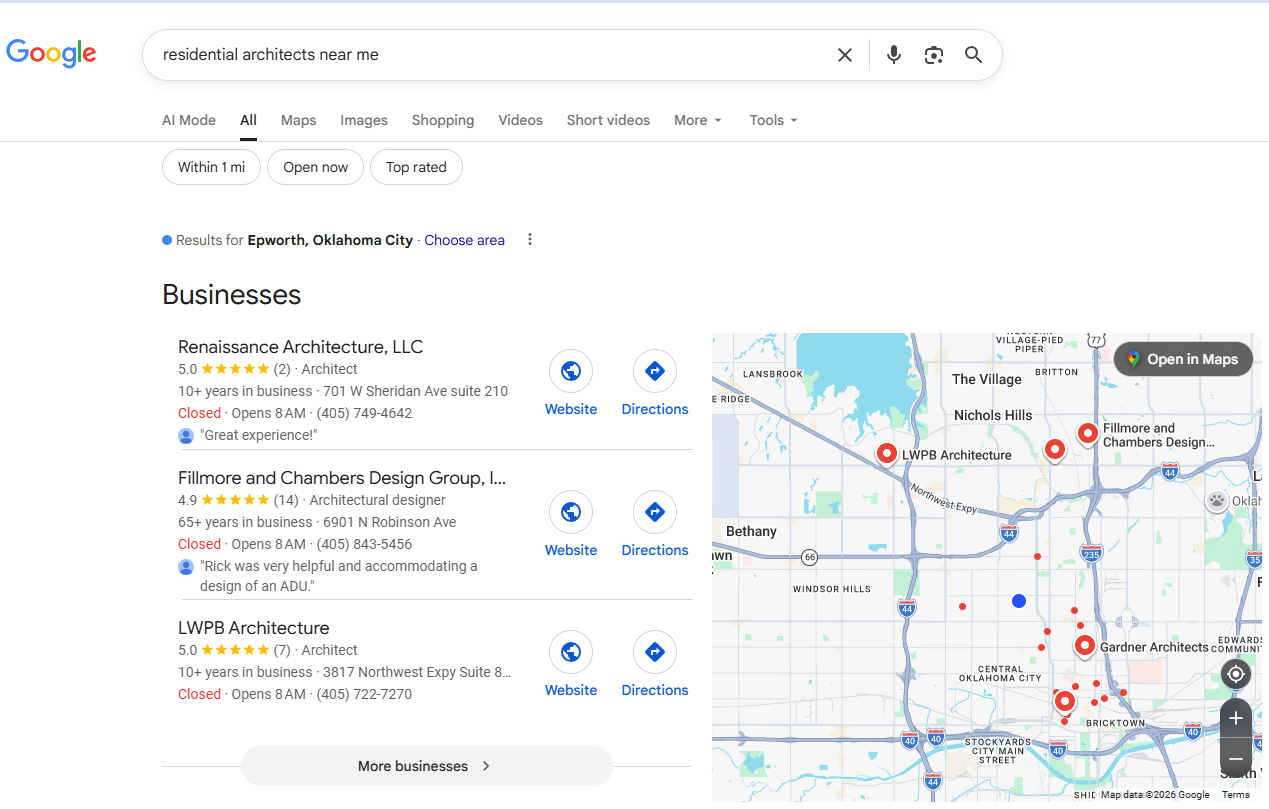Open Google Lens image search icon

click(x=934, y=55)
